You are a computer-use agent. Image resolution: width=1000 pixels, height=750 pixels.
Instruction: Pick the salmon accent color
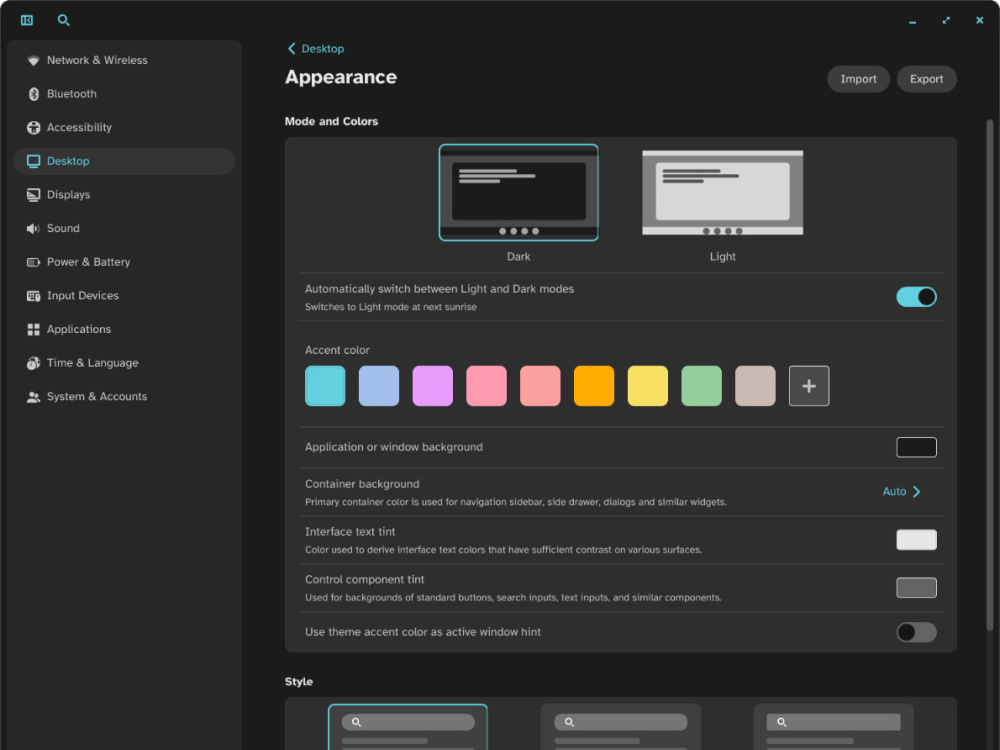tap(540, 386)
